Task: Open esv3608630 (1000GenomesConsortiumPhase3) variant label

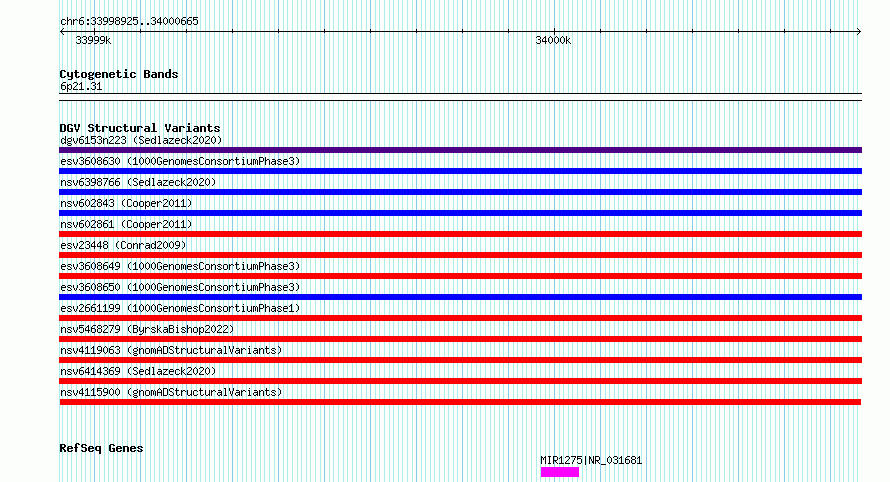Action: (180, 161)
